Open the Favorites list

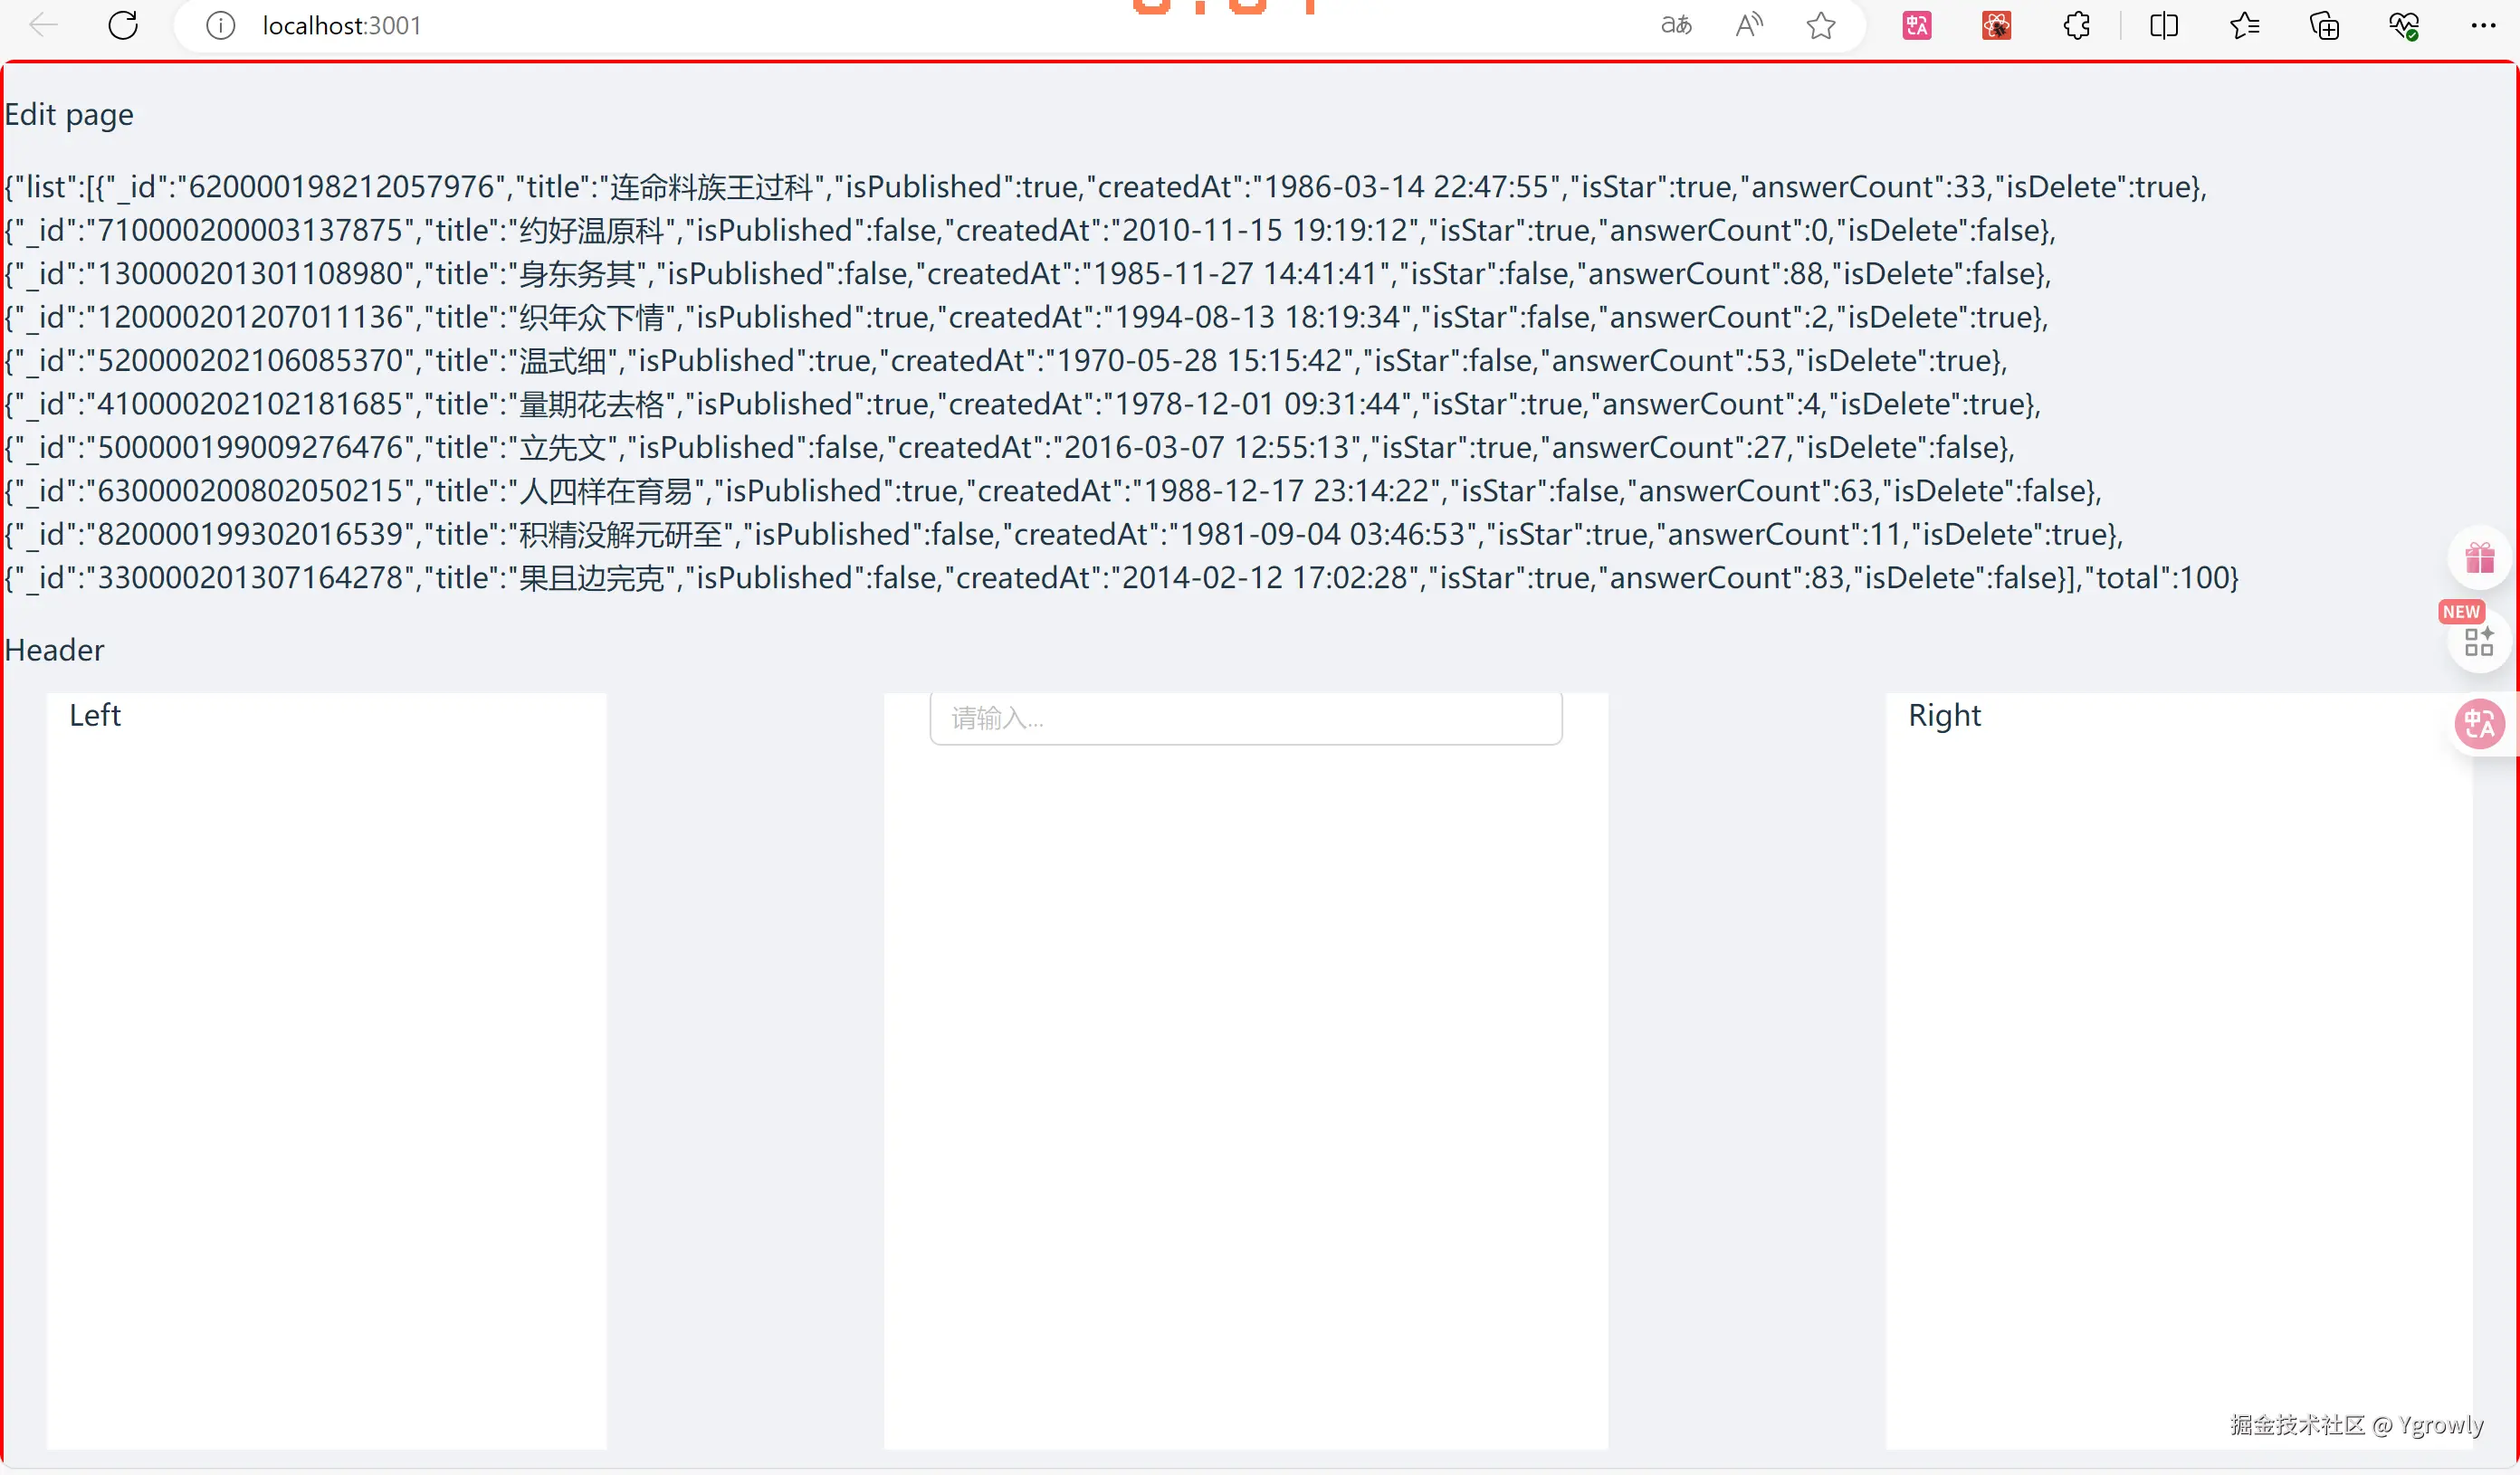tap(2244, 25)
